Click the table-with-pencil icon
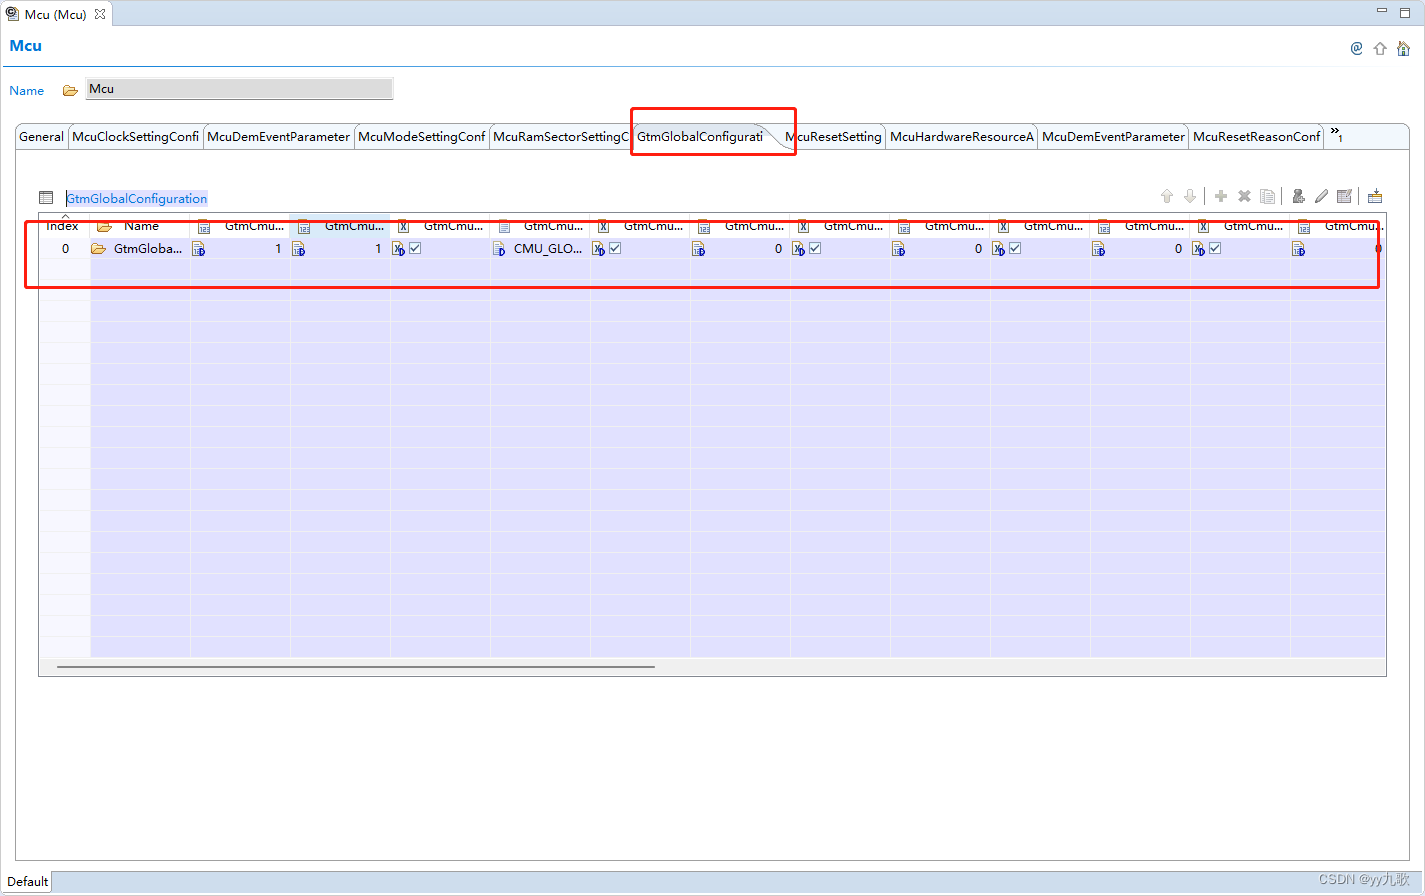1425x896 pixels. [x=1345, y=196]
